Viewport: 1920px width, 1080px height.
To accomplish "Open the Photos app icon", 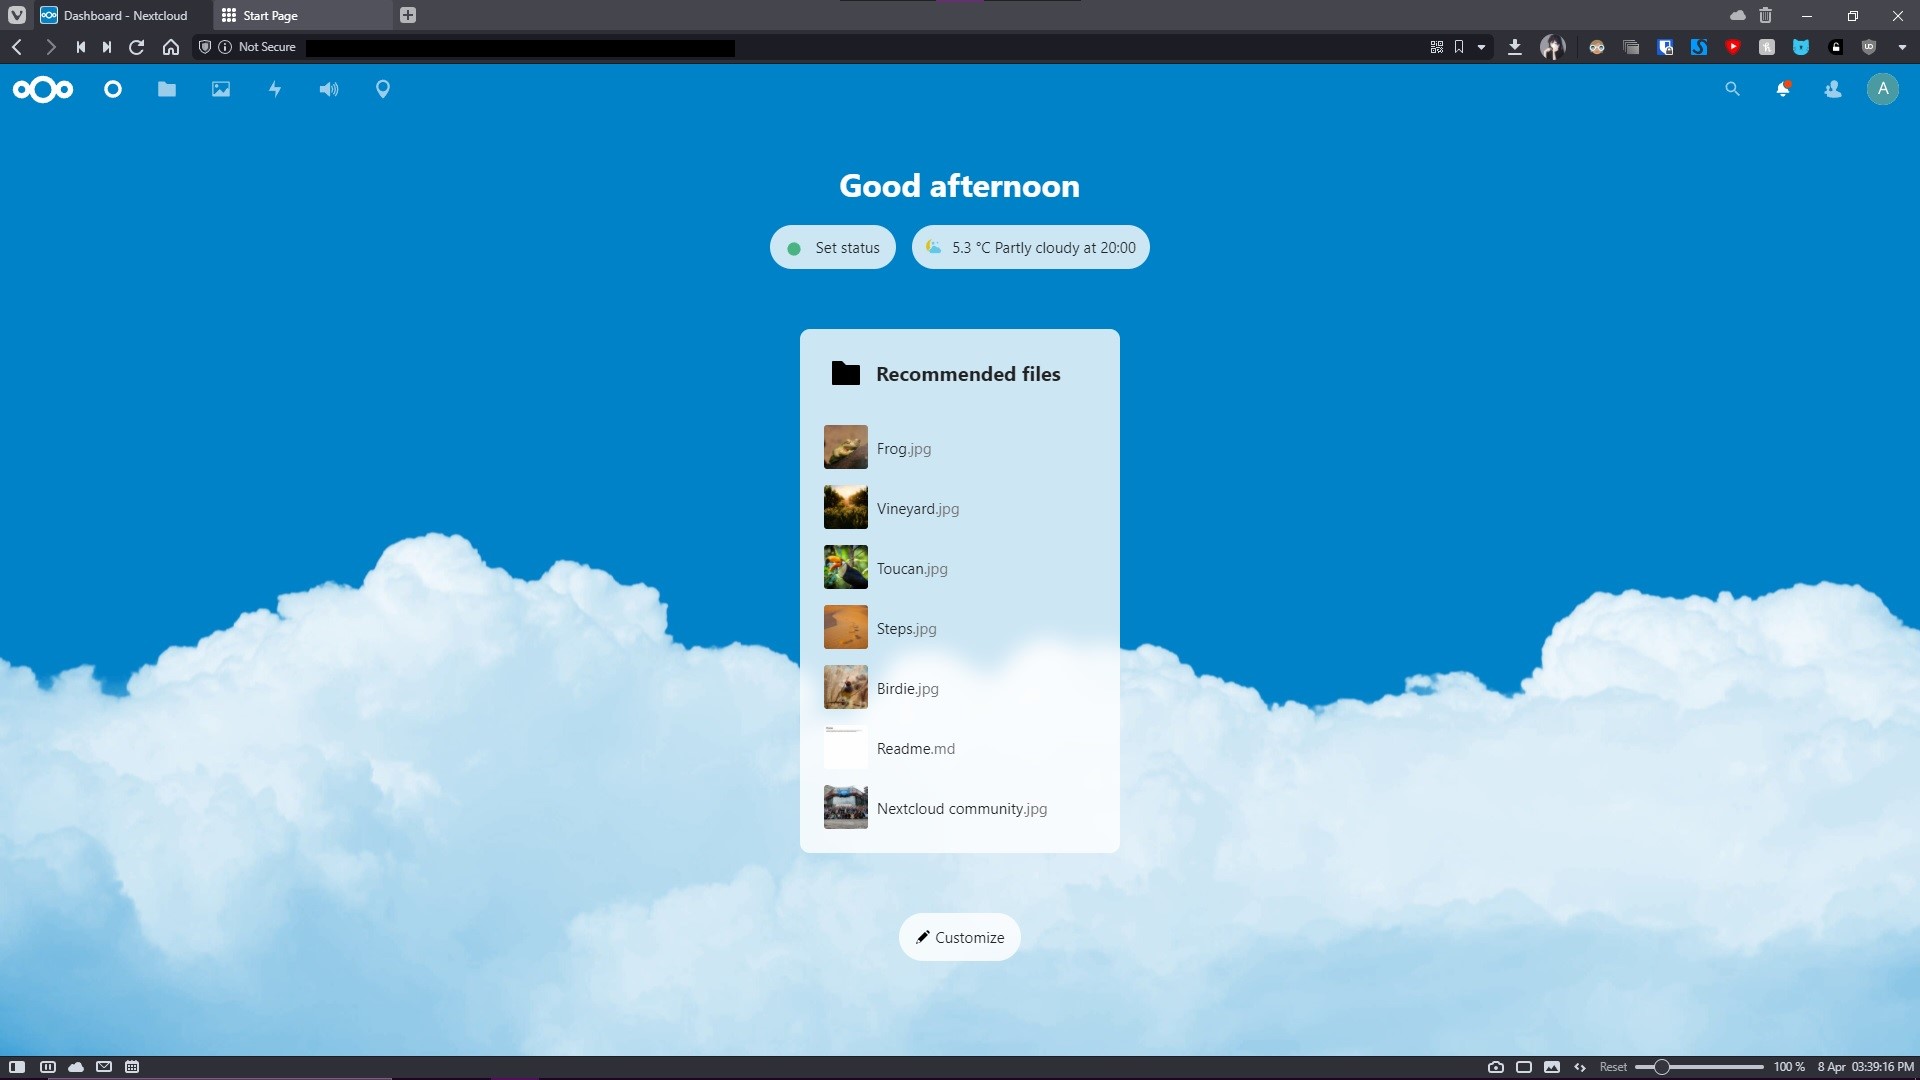I will pyautogui.click(x=221, y=89).
